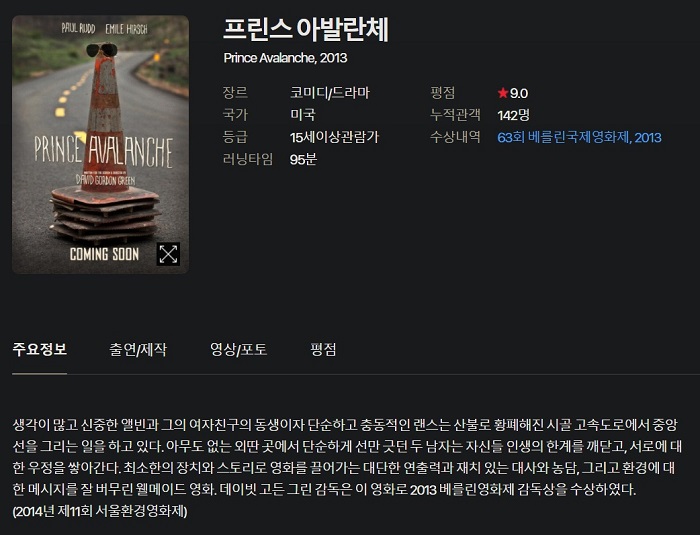Click the 서울환경영화제 footnote text
The image size is (700, 535).
[100, 511]
